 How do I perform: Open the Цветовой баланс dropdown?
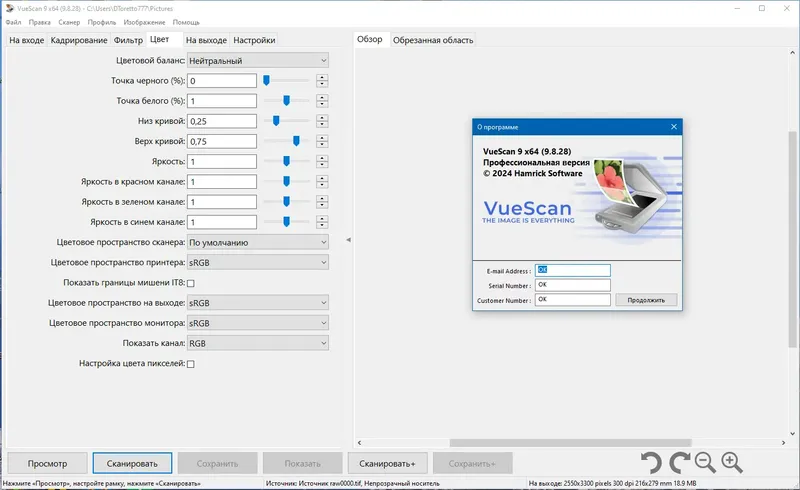click(258, 60)
